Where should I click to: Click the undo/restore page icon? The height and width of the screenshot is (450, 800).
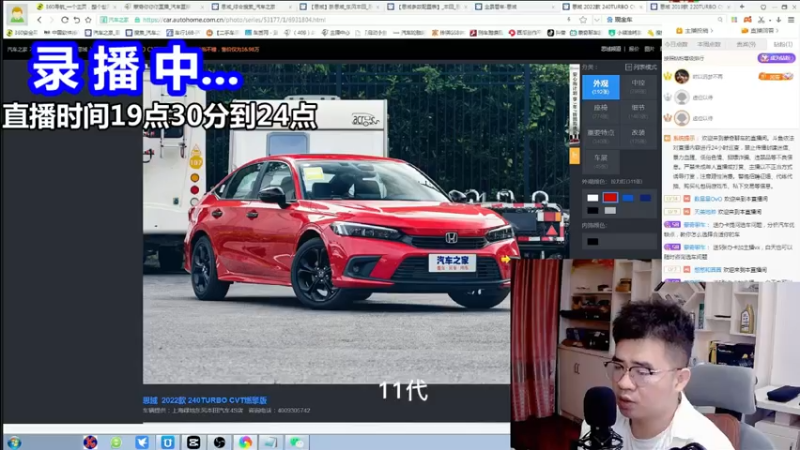(77, 20)
